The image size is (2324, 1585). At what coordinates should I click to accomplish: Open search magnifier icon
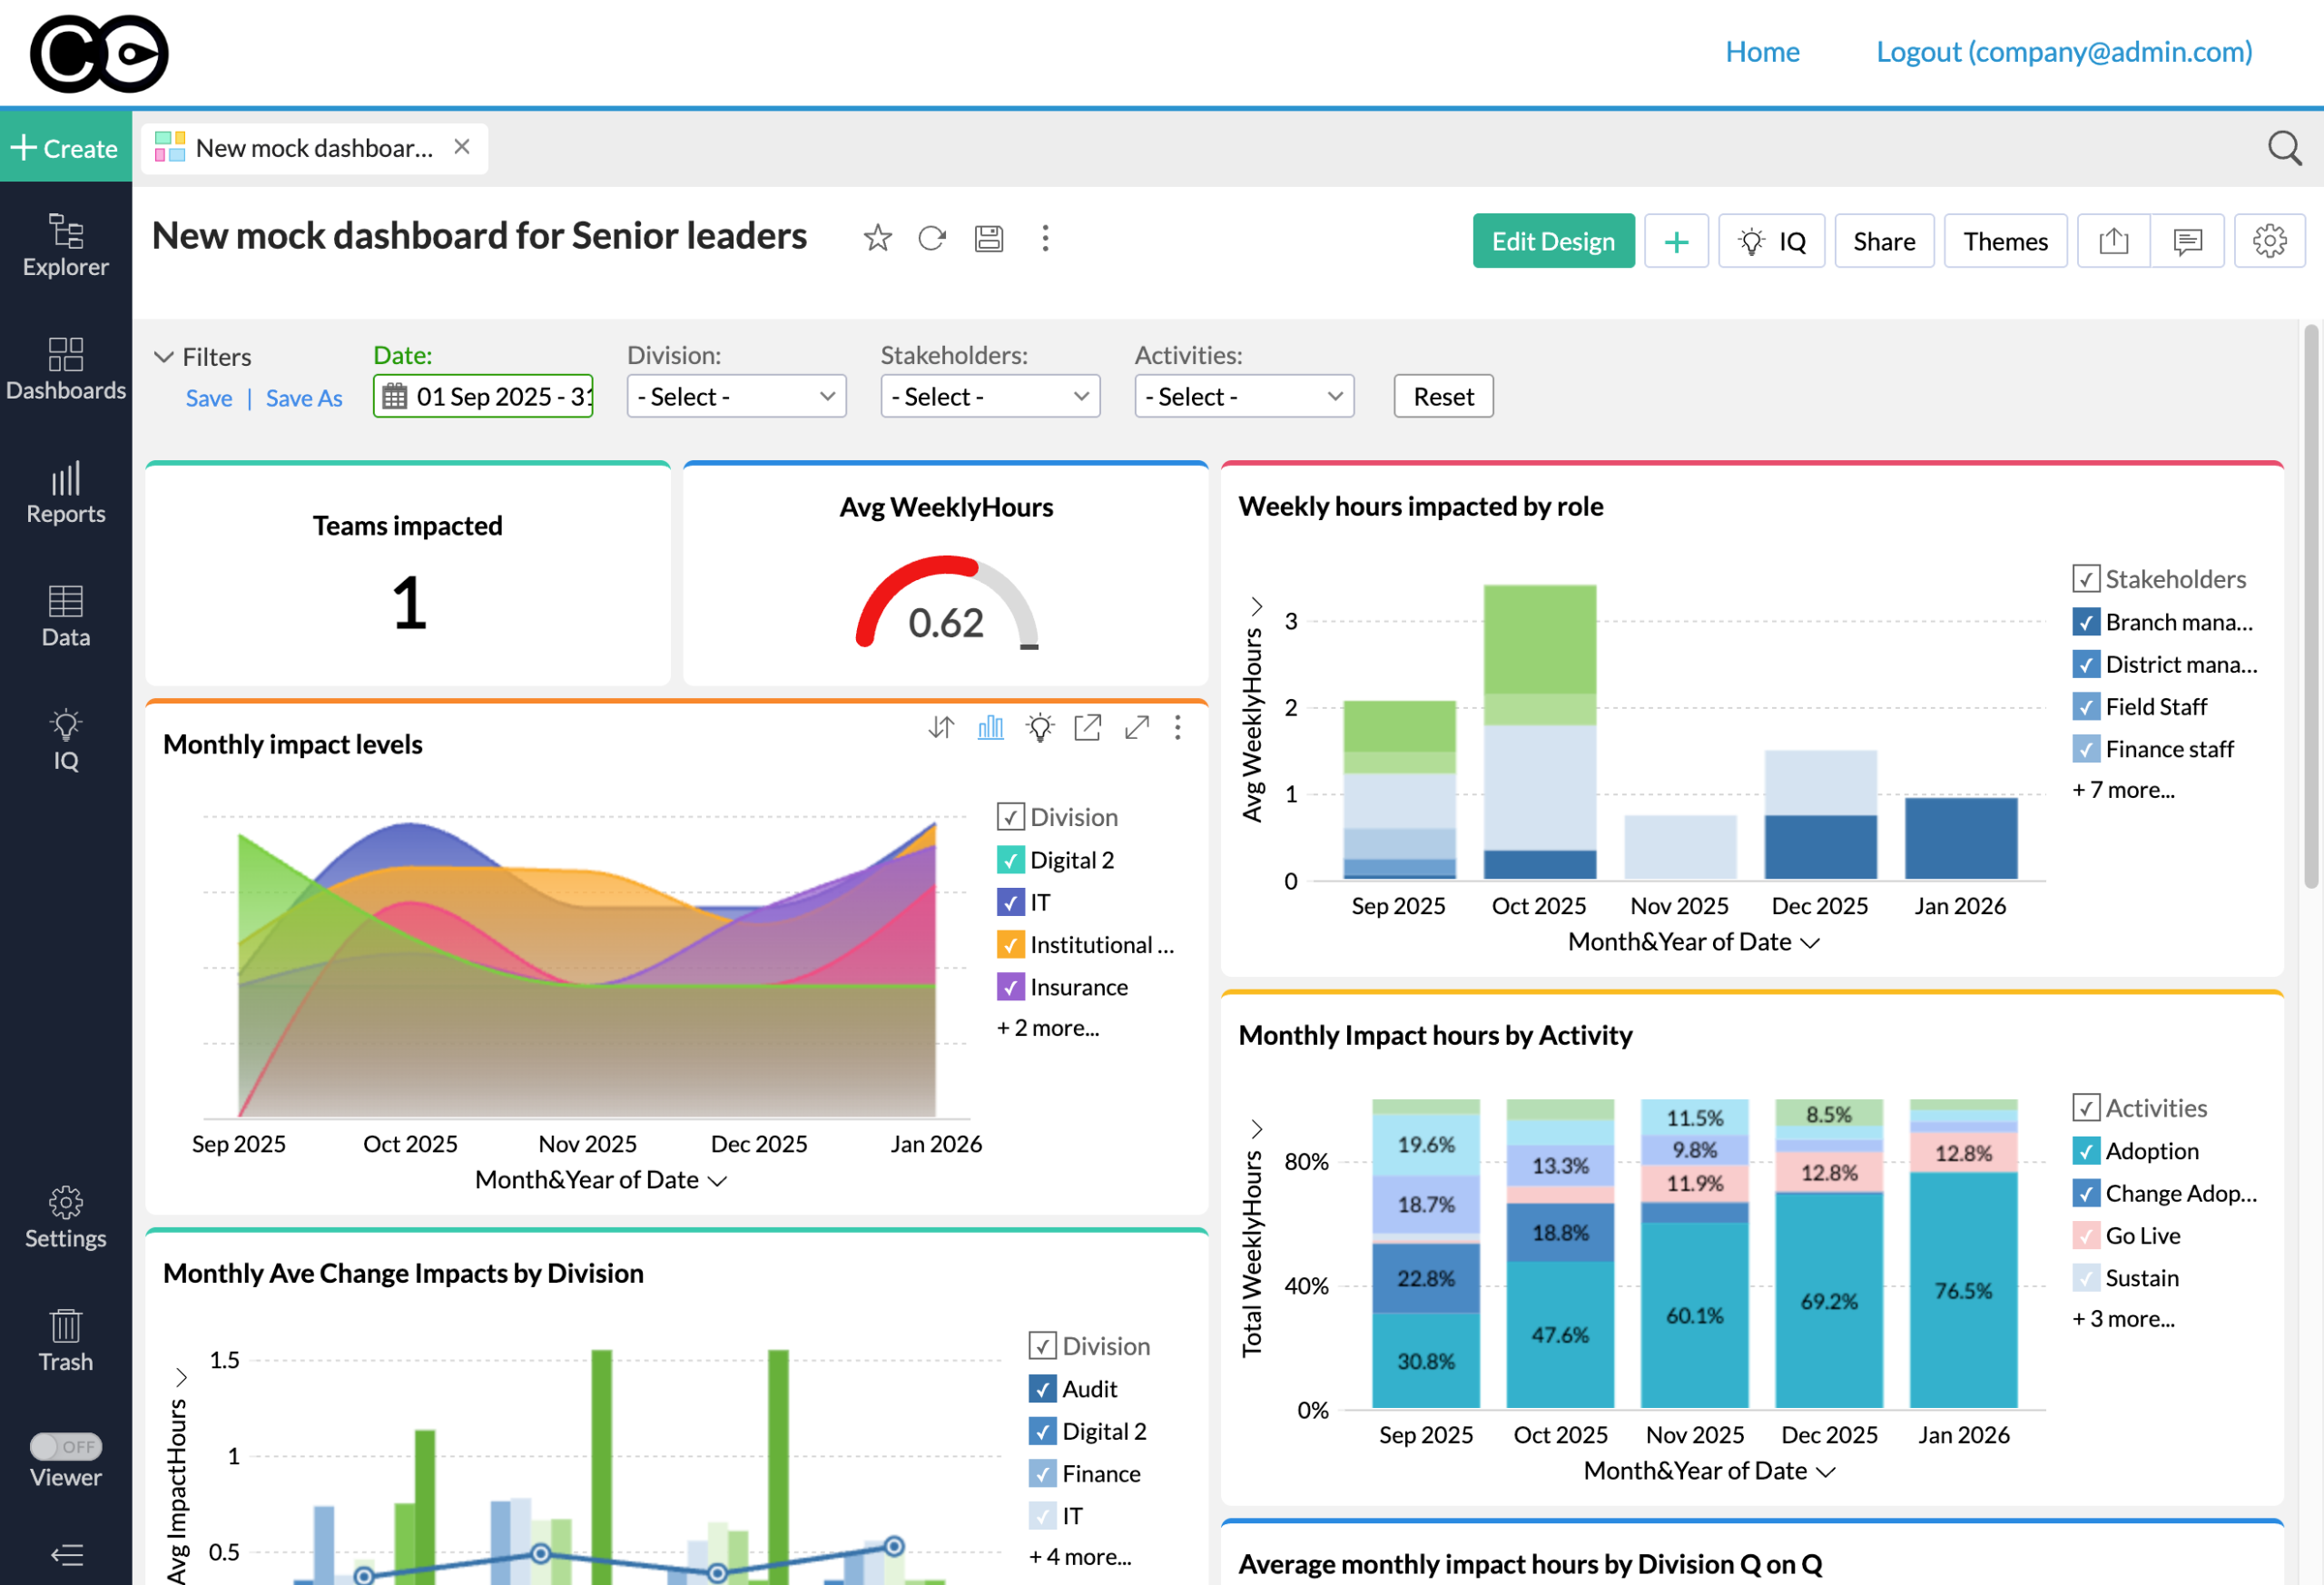tap(2284, 148)
